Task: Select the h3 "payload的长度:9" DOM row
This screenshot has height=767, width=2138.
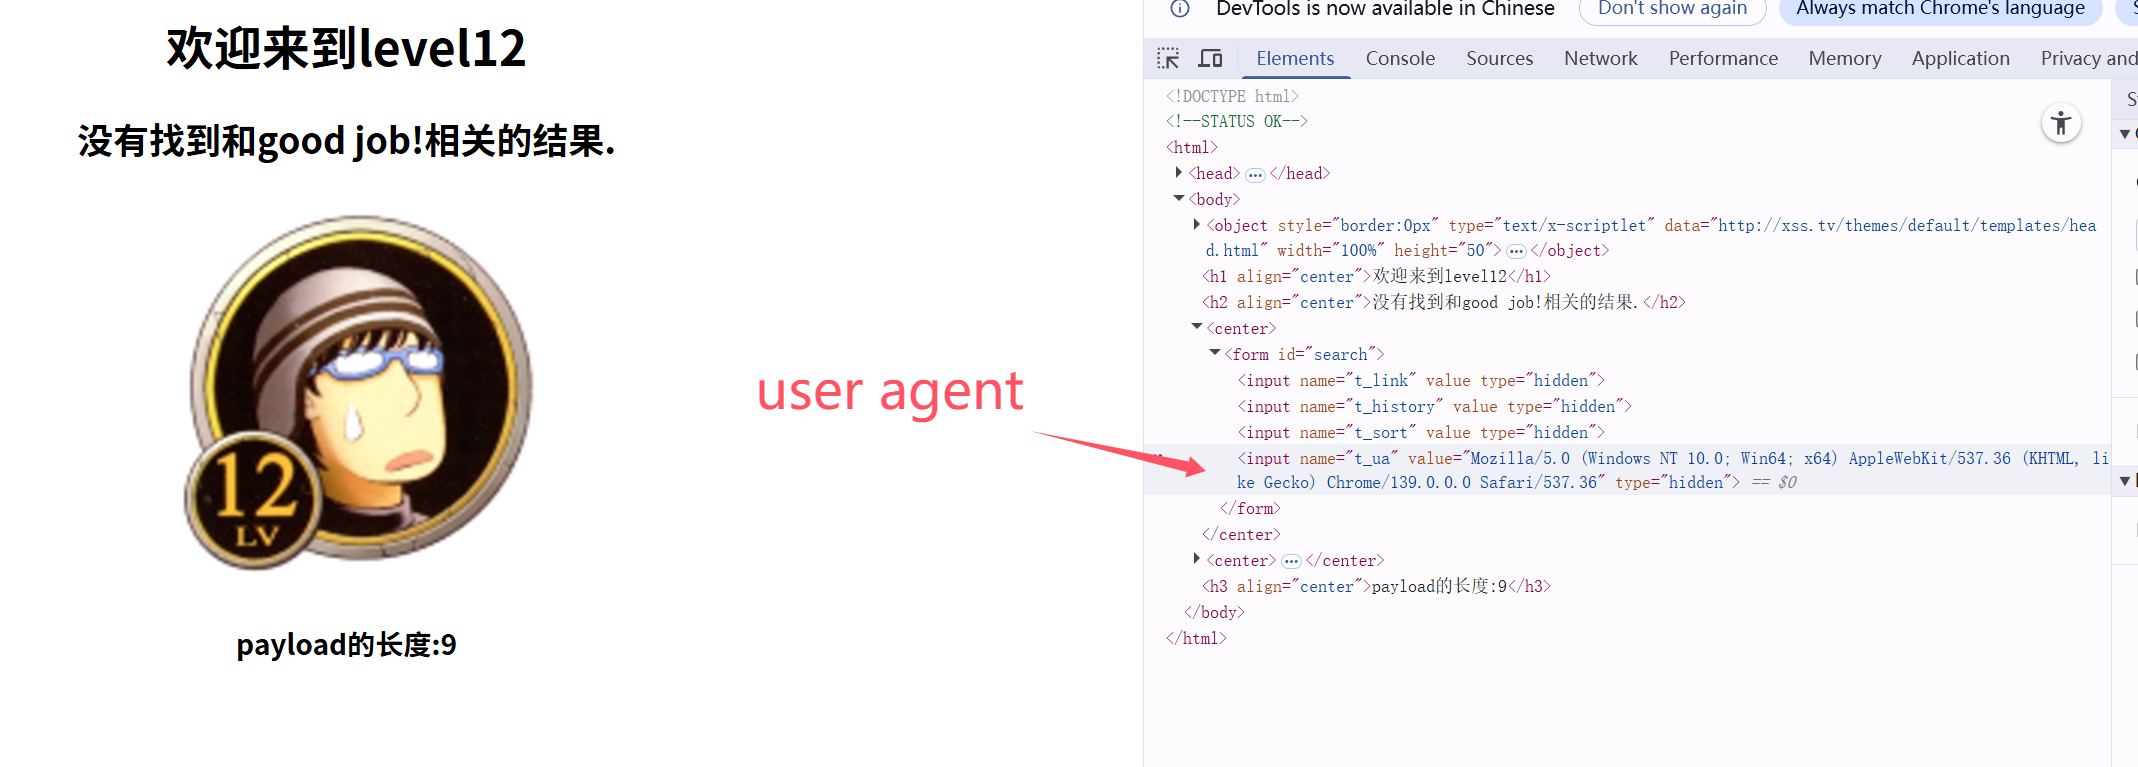Action: point(1376,587)
